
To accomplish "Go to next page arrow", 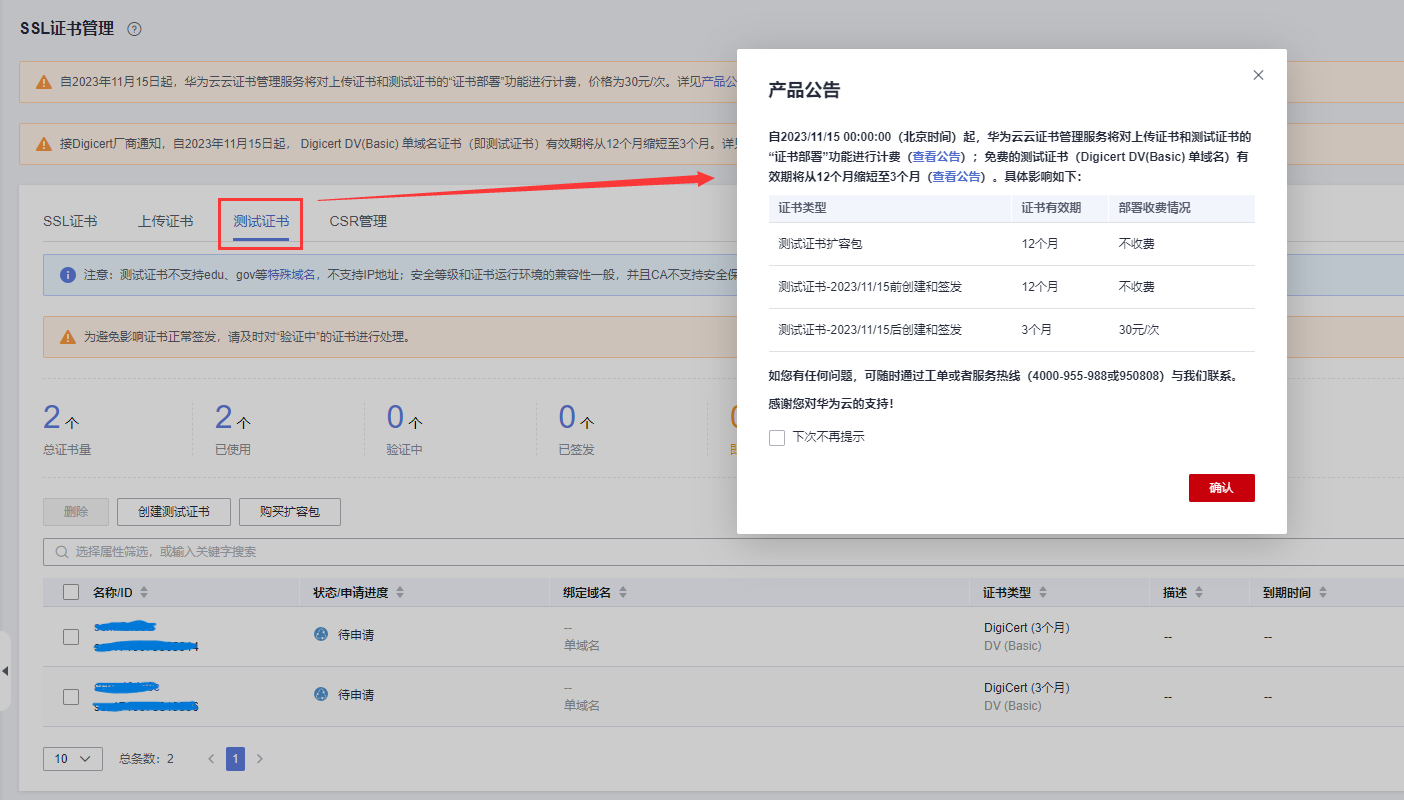I will click(260, 759).
